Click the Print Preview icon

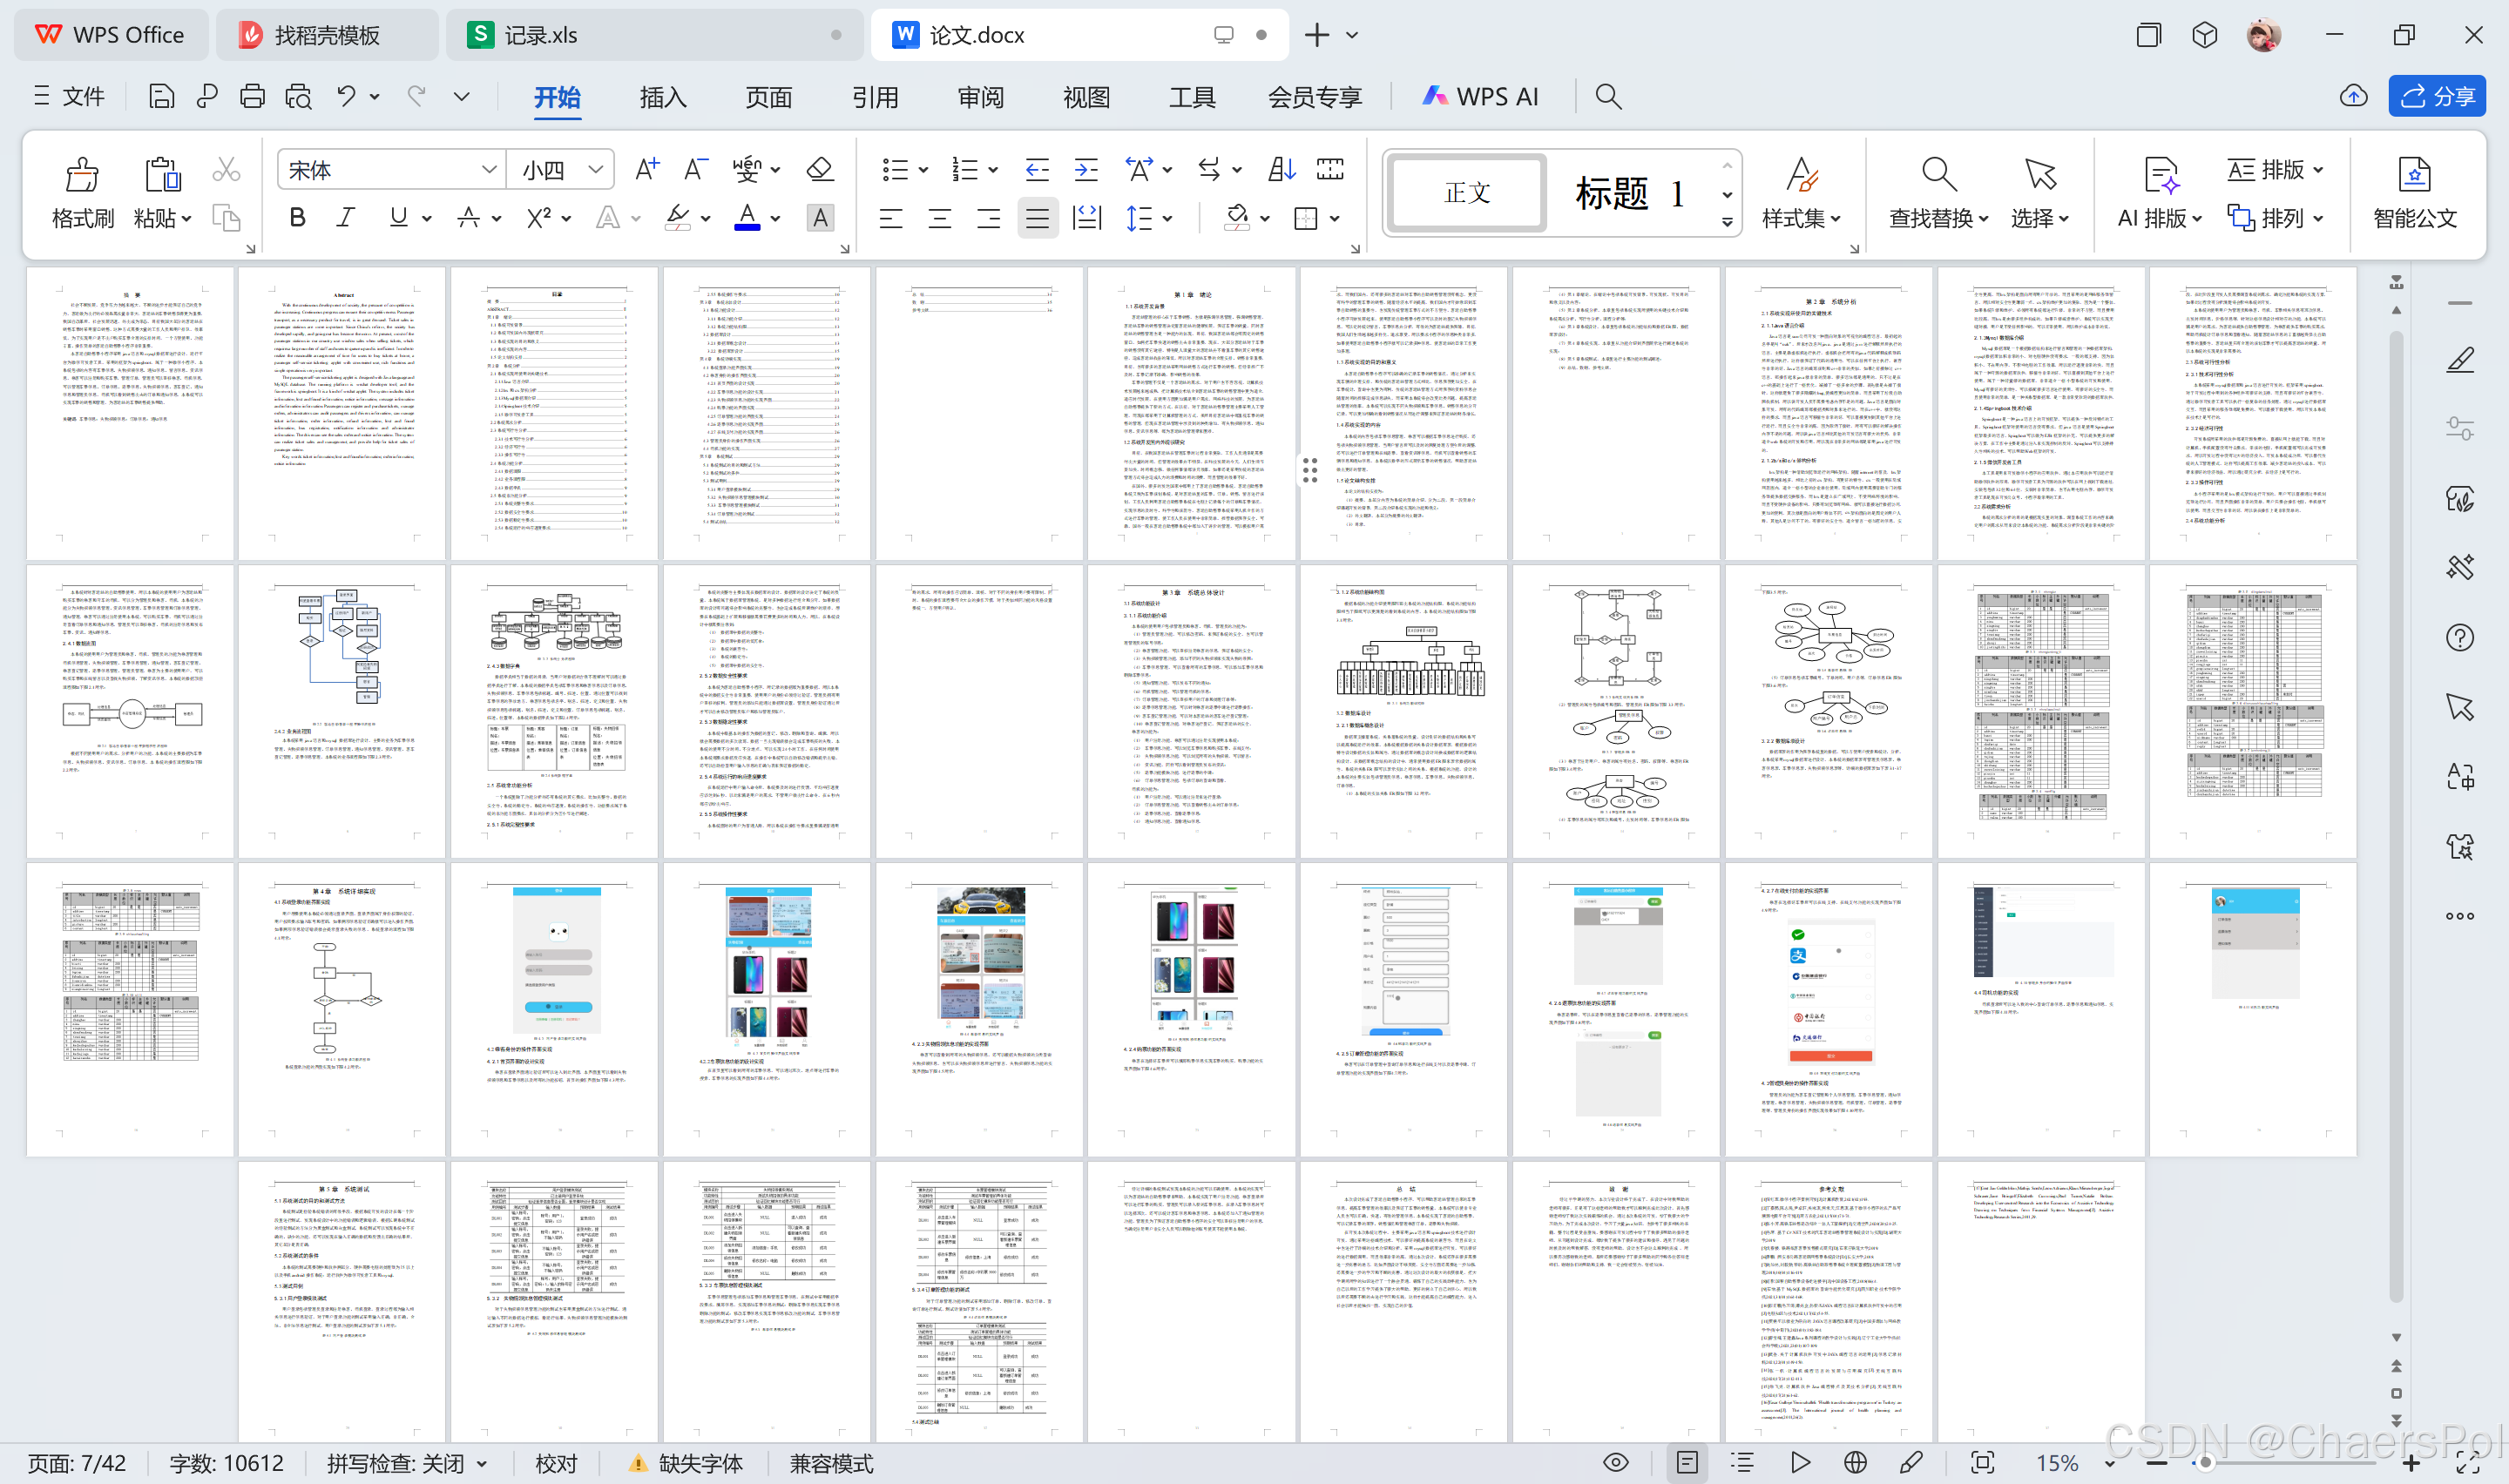(x=298, y=96)
